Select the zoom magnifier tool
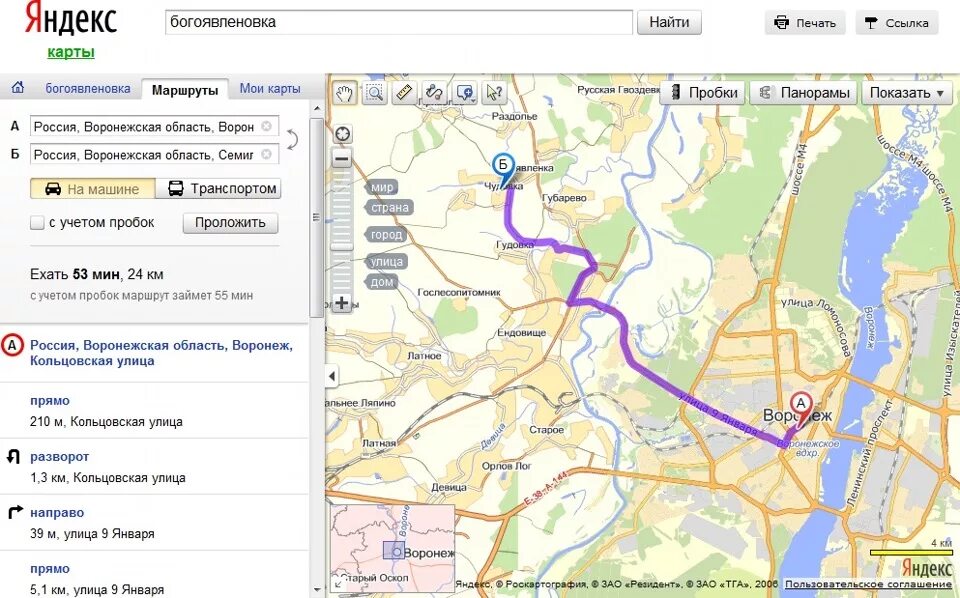Viewport: 960px width, 598px height. click(375, 93)
